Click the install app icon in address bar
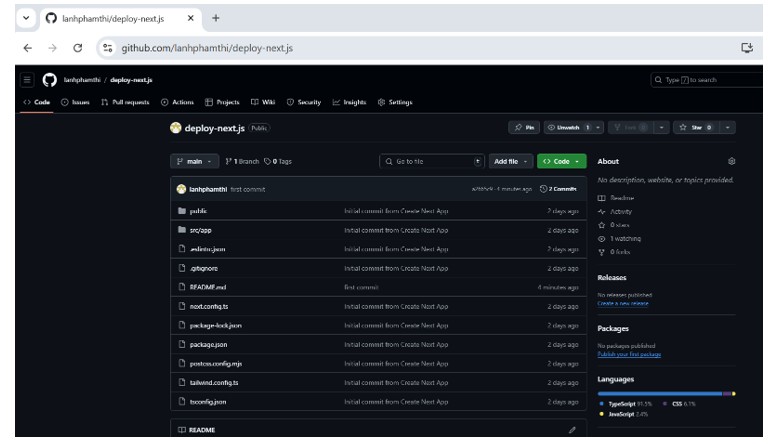The width and height of the screenshot is (775, 444). [x=747, y=48]
